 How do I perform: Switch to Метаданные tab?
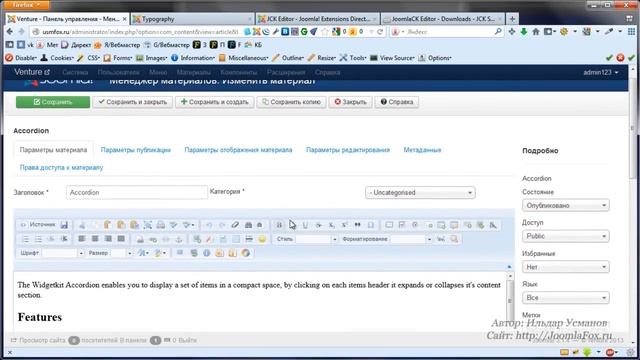click(422, 150)
